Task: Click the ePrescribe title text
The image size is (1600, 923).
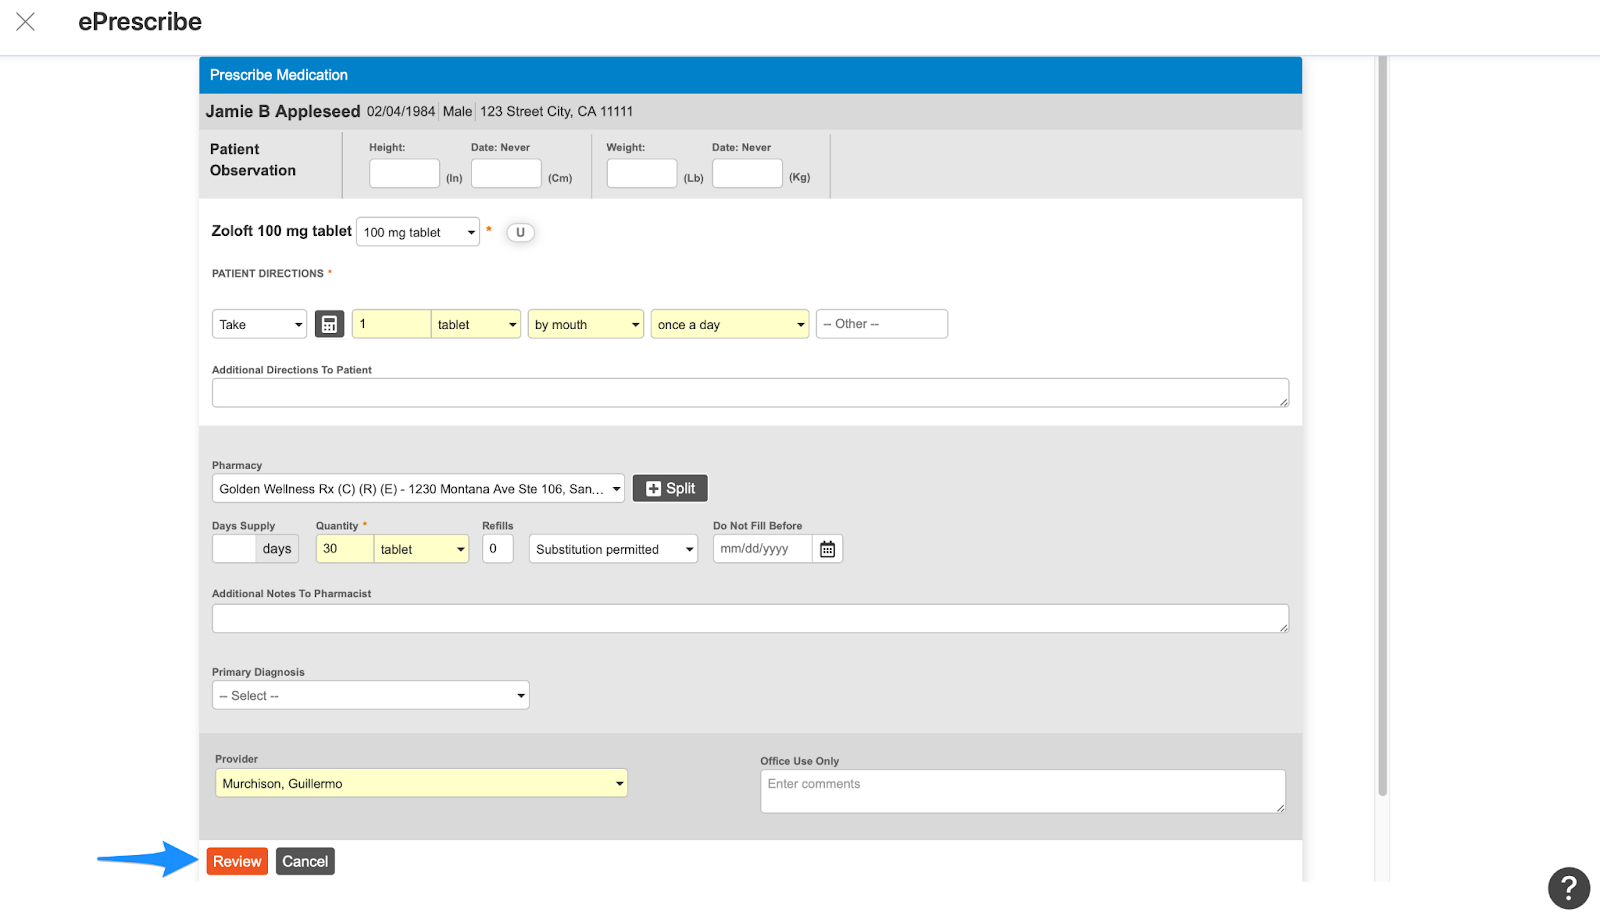Action: click(140, 22)
